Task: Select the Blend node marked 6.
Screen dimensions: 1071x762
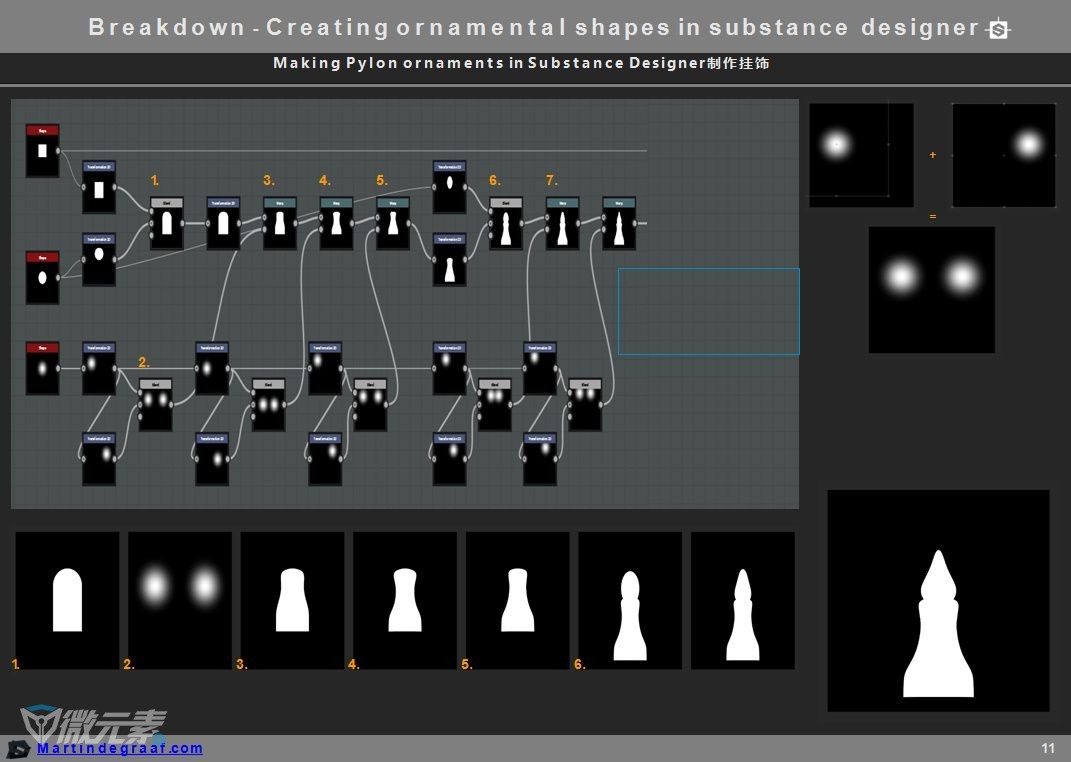Action: click(506, 223)
